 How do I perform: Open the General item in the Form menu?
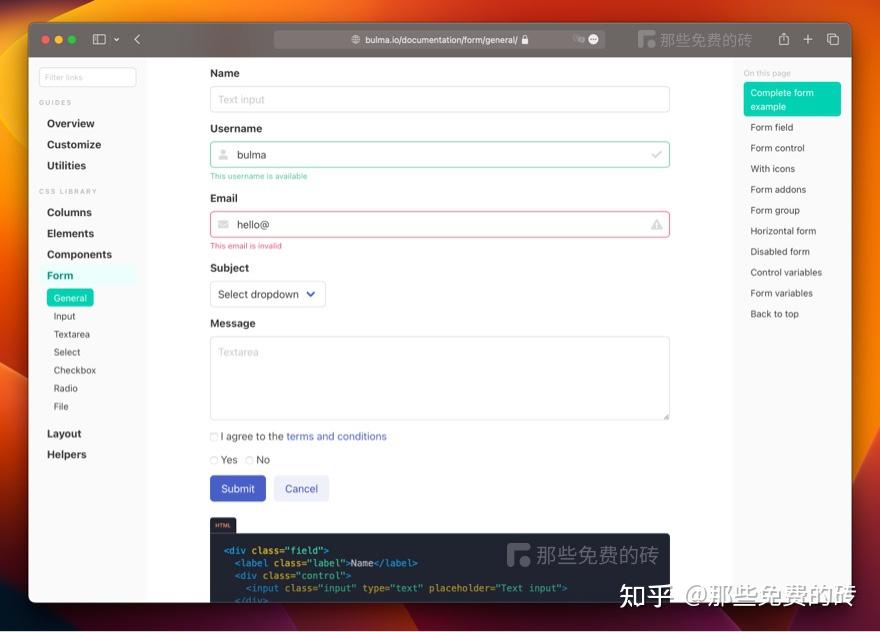click(69, 297)
